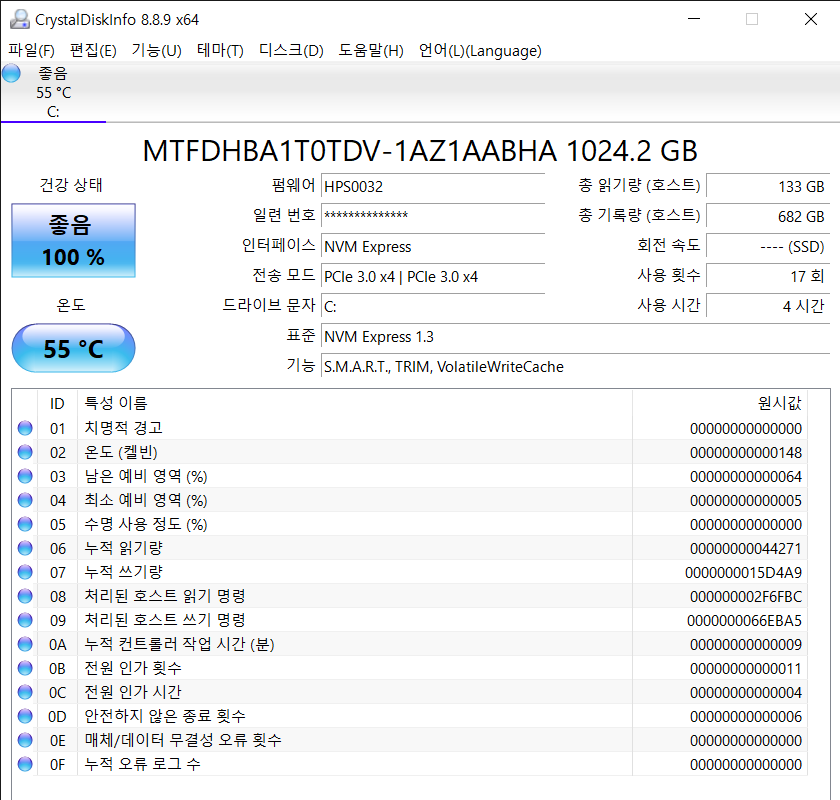Click the 사용 시간 4 시간 value
The image size is (840, 800).
click(768, 306)
